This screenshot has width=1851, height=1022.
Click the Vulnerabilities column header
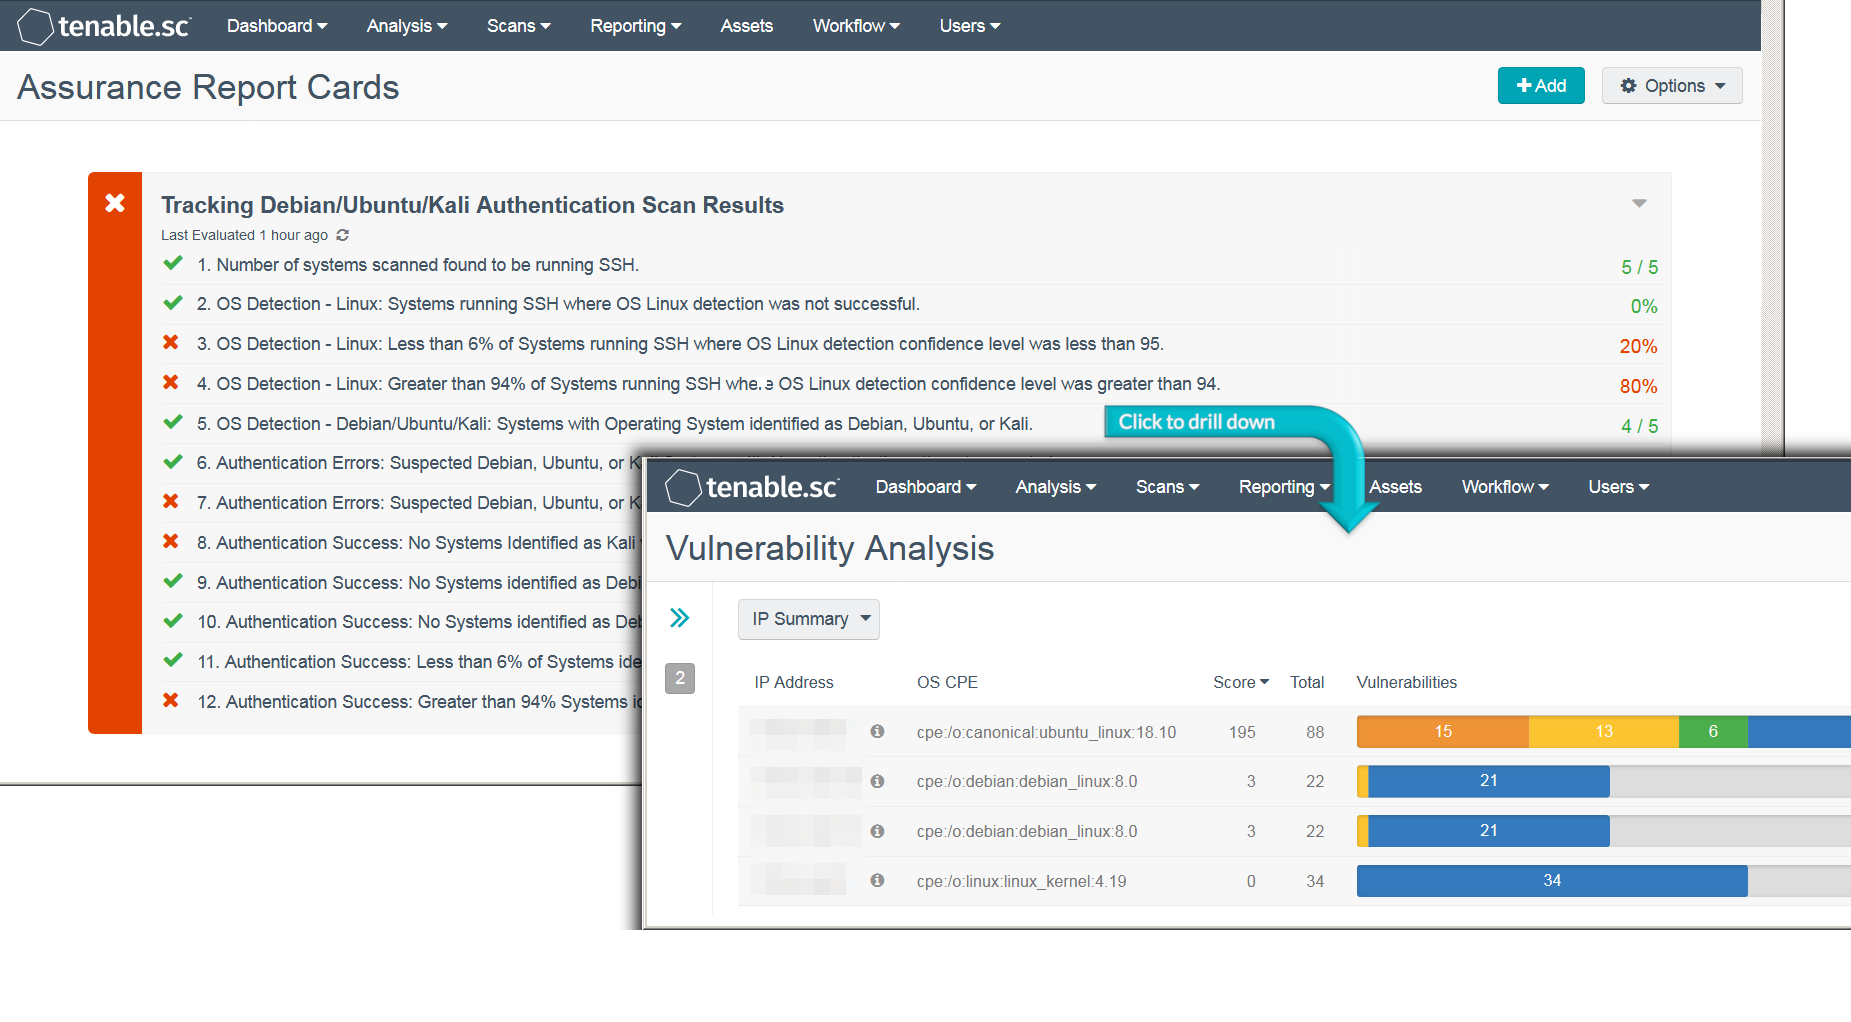pos(1406,682)
